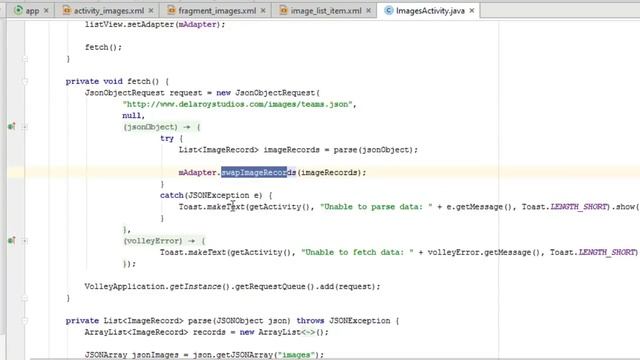This screenshot has width=640, height=360.
Task: Click the teams.json URL string
Action: [x=238, y=104]
